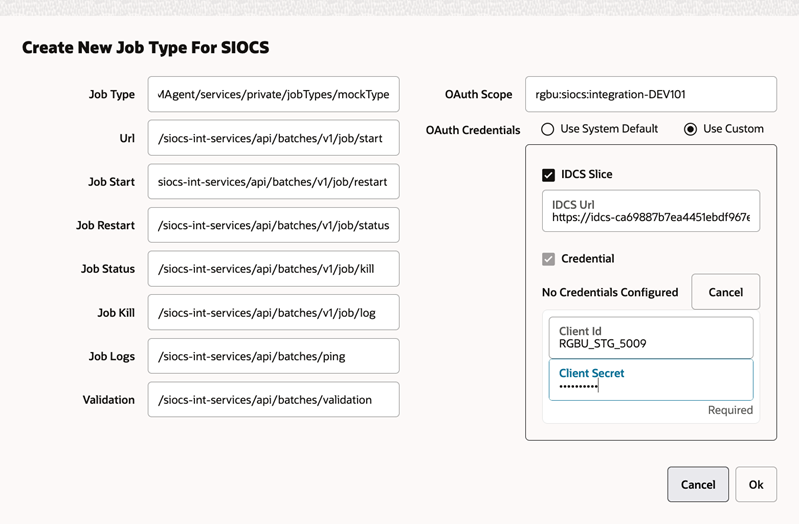The width and height of the screenshot is (799, 524).
Task: Toggle the Credential checkbox
Action: 548,259
